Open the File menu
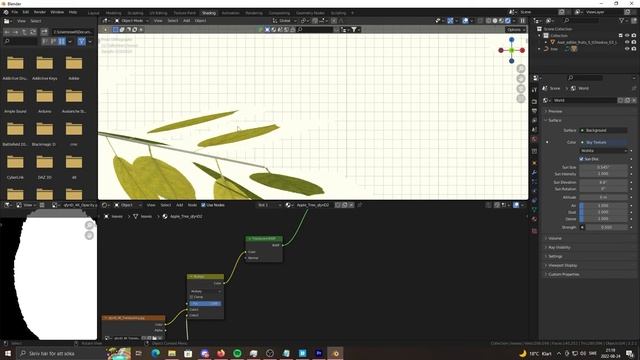The width and height of the screenshot is (640, 360). tap(15, 12)
